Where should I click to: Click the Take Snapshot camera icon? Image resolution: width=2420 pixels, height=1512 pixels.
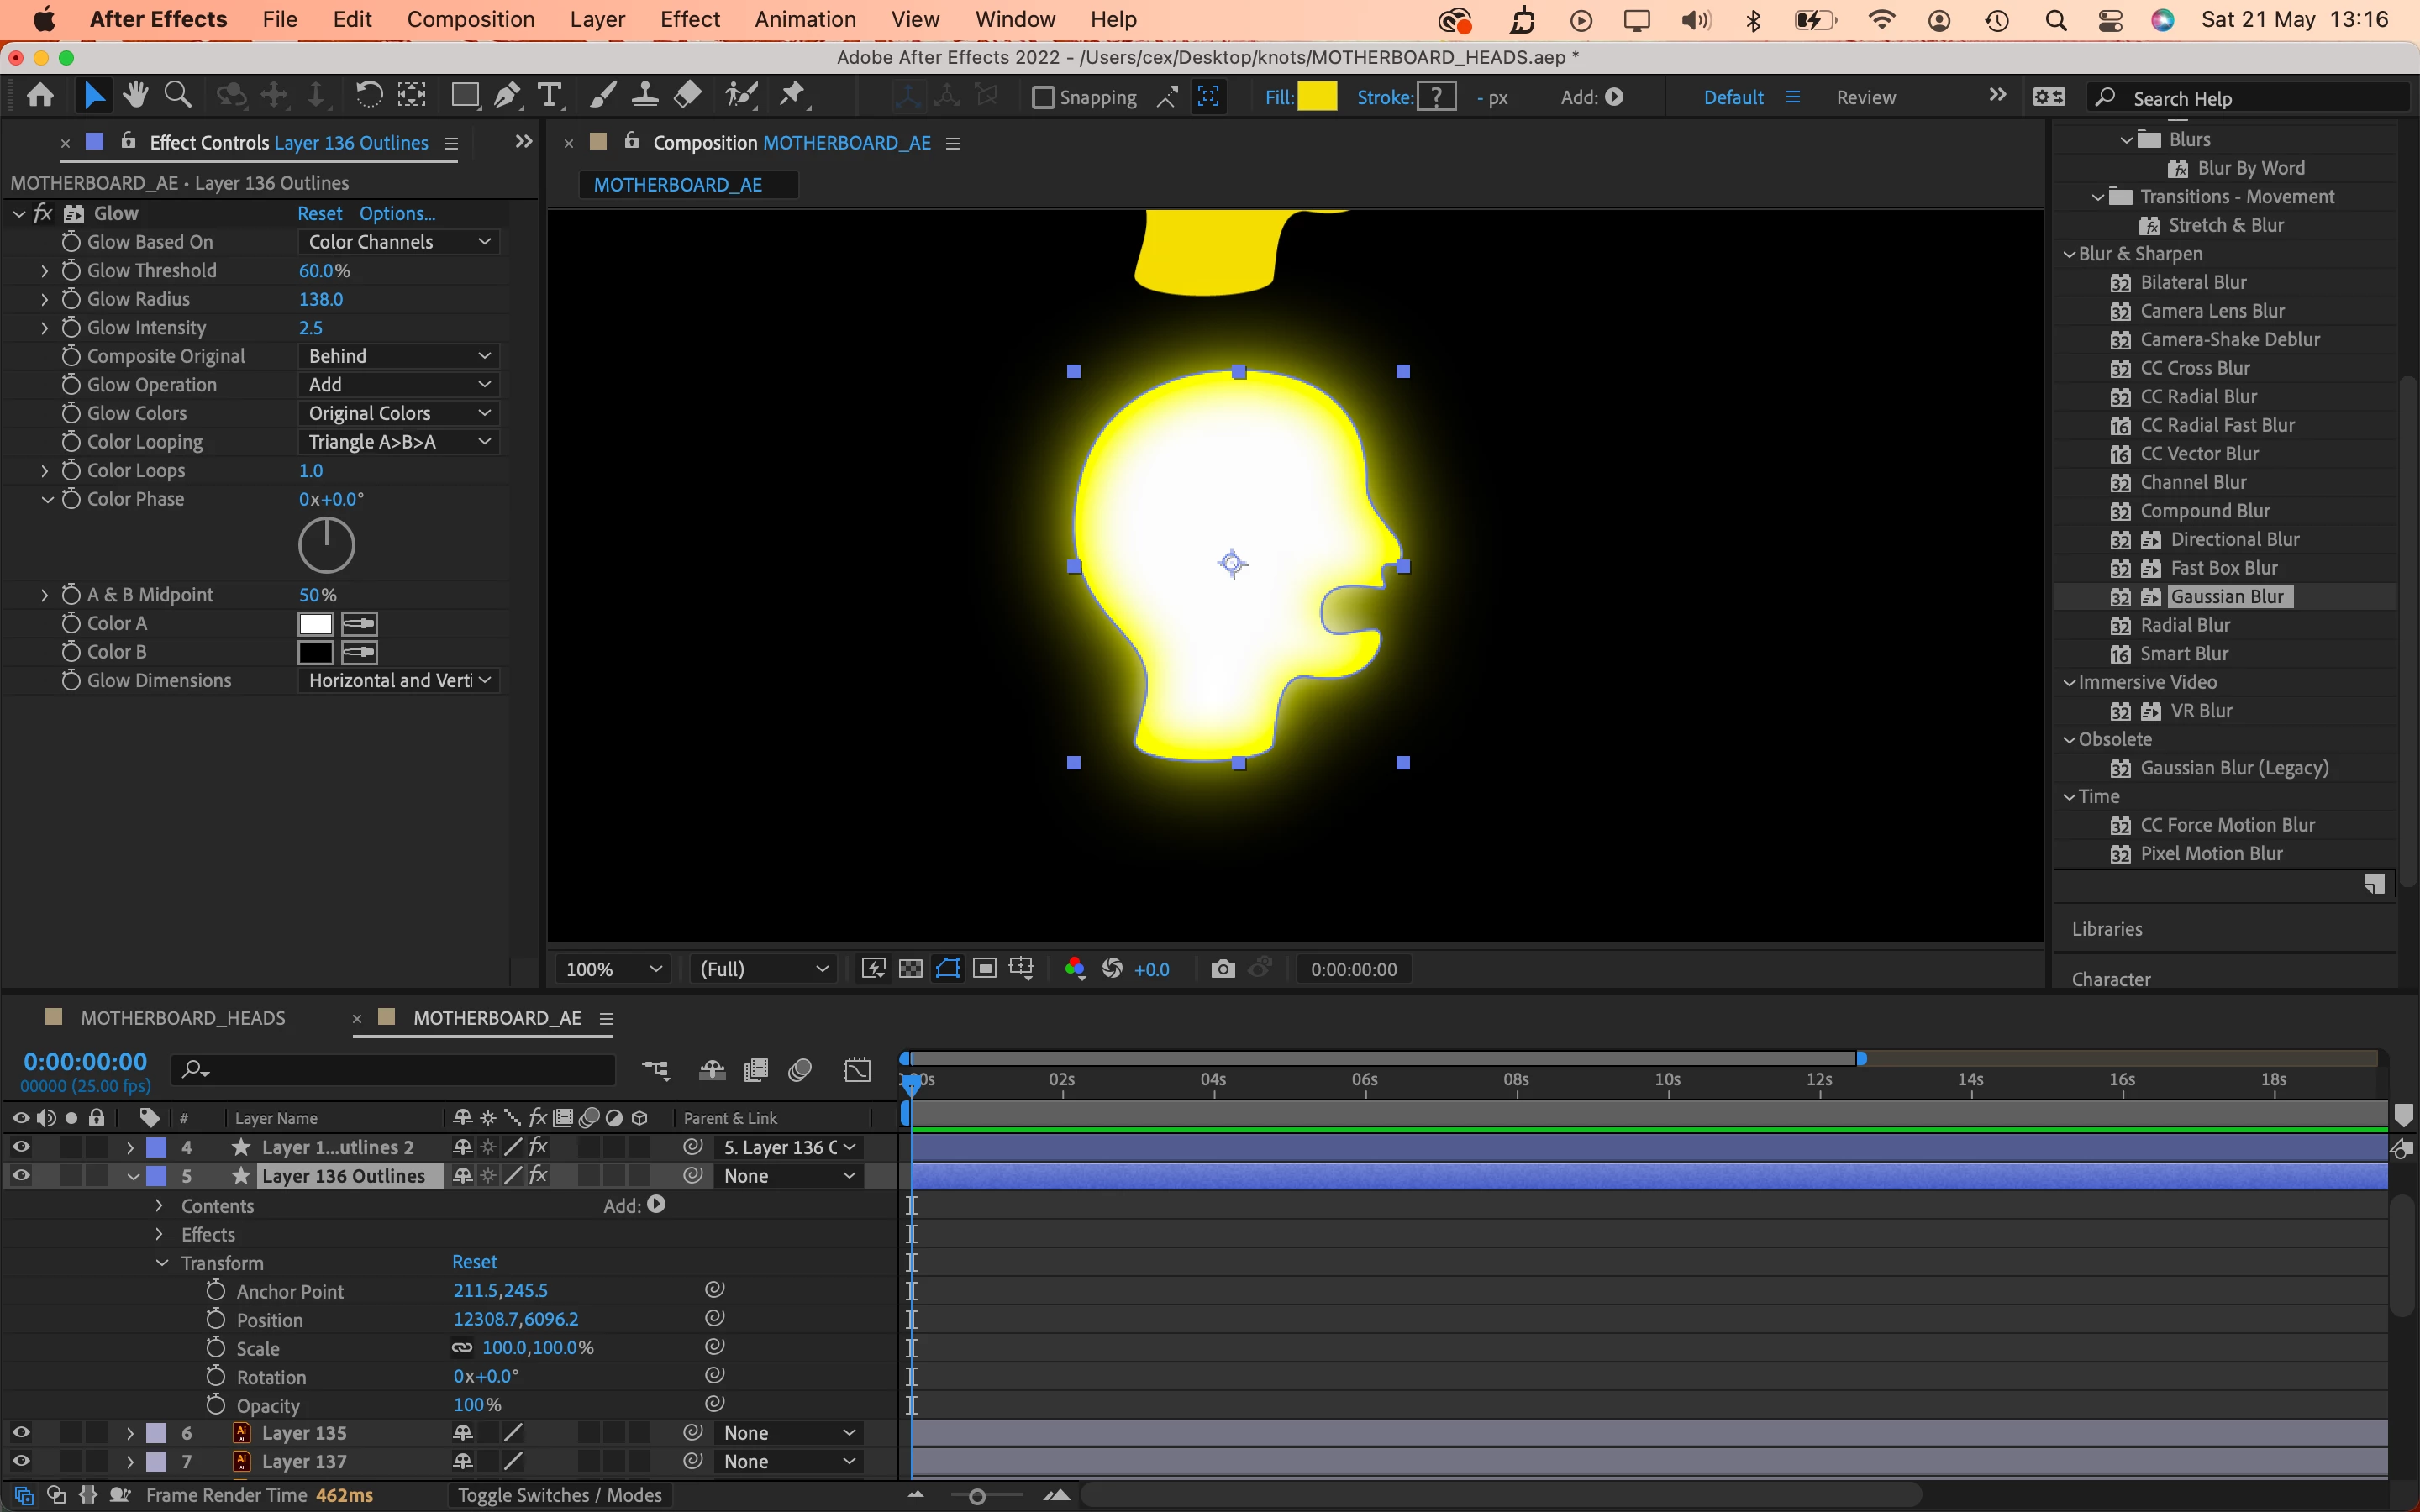point(1222,969)
